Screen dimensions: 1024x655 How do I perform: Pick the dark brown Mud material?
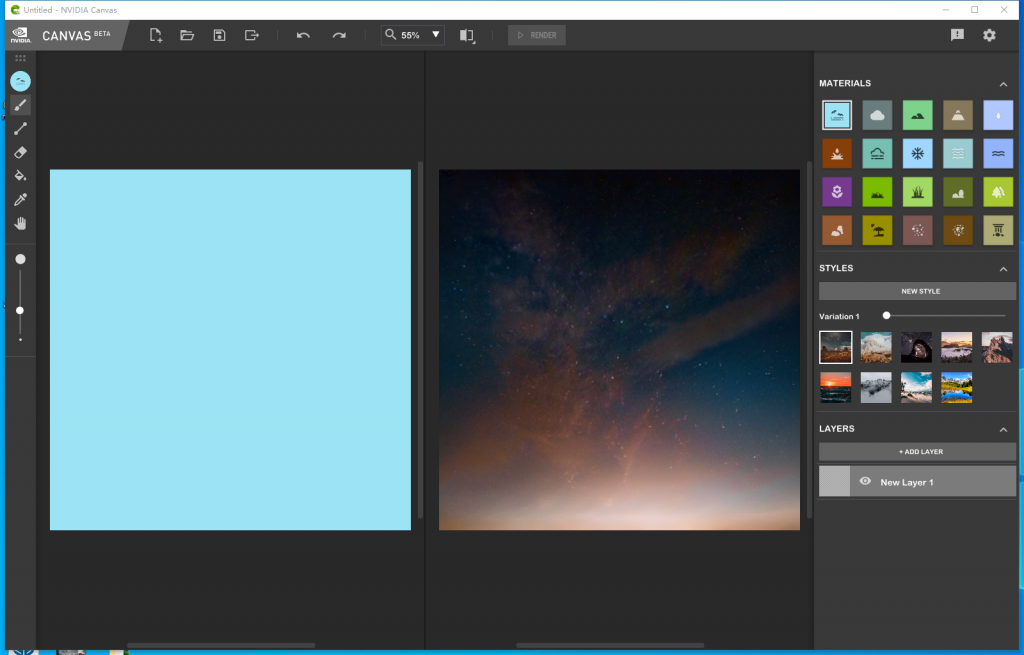[958, 231]
